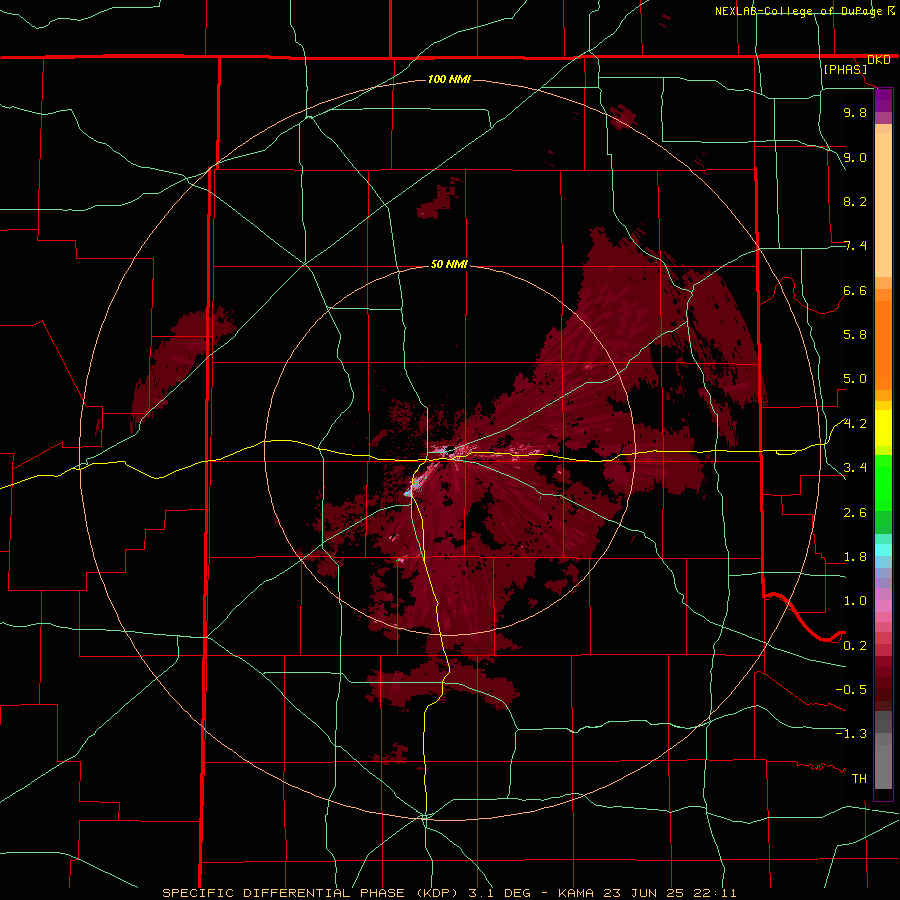
Task: Click the 22:11 timestamp in the caption
Action: coord(716,893)
